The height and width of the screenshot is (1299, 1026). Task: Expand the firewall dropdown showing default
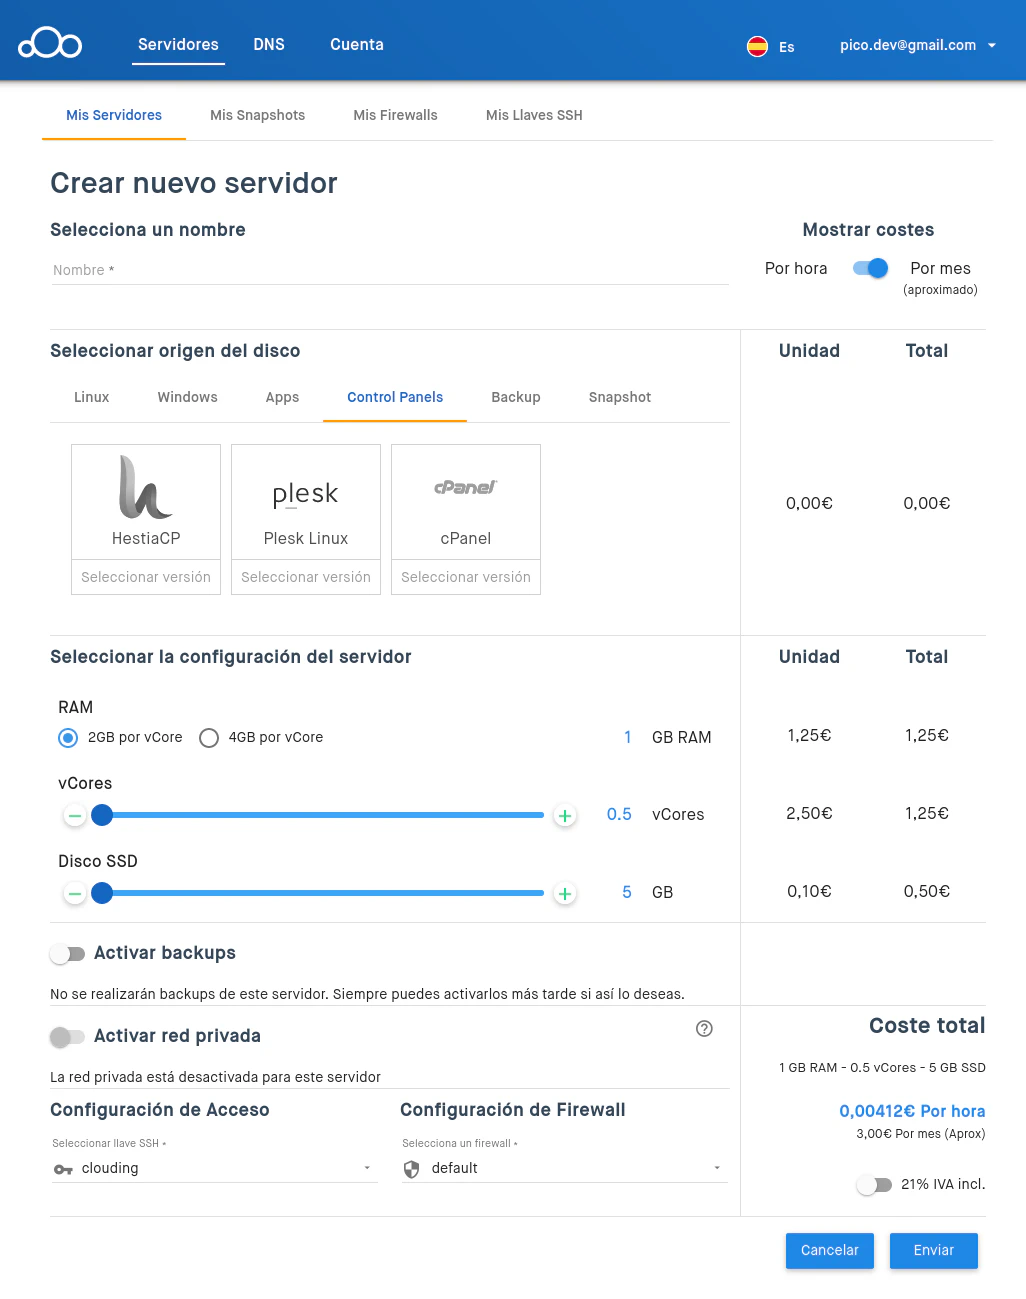click(564, 1169)
